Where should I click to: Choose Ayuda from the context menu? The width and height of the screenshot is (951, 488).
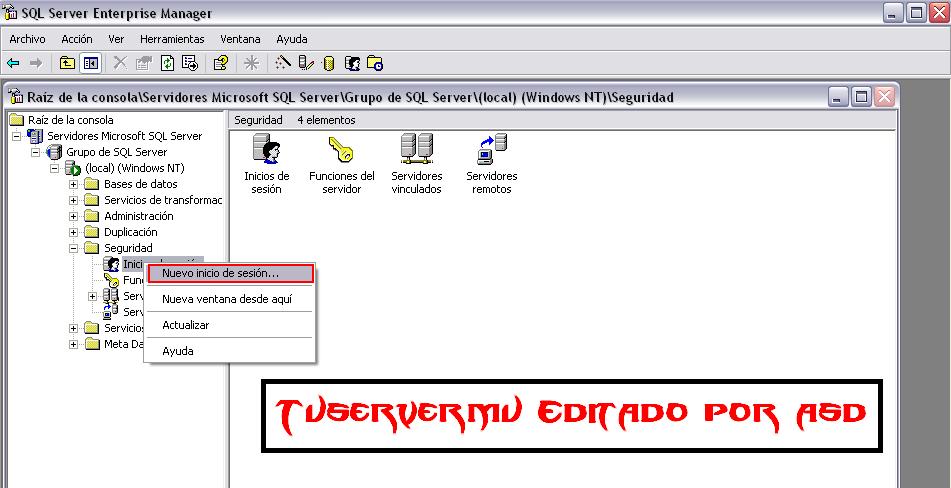[x=229, y=351]
